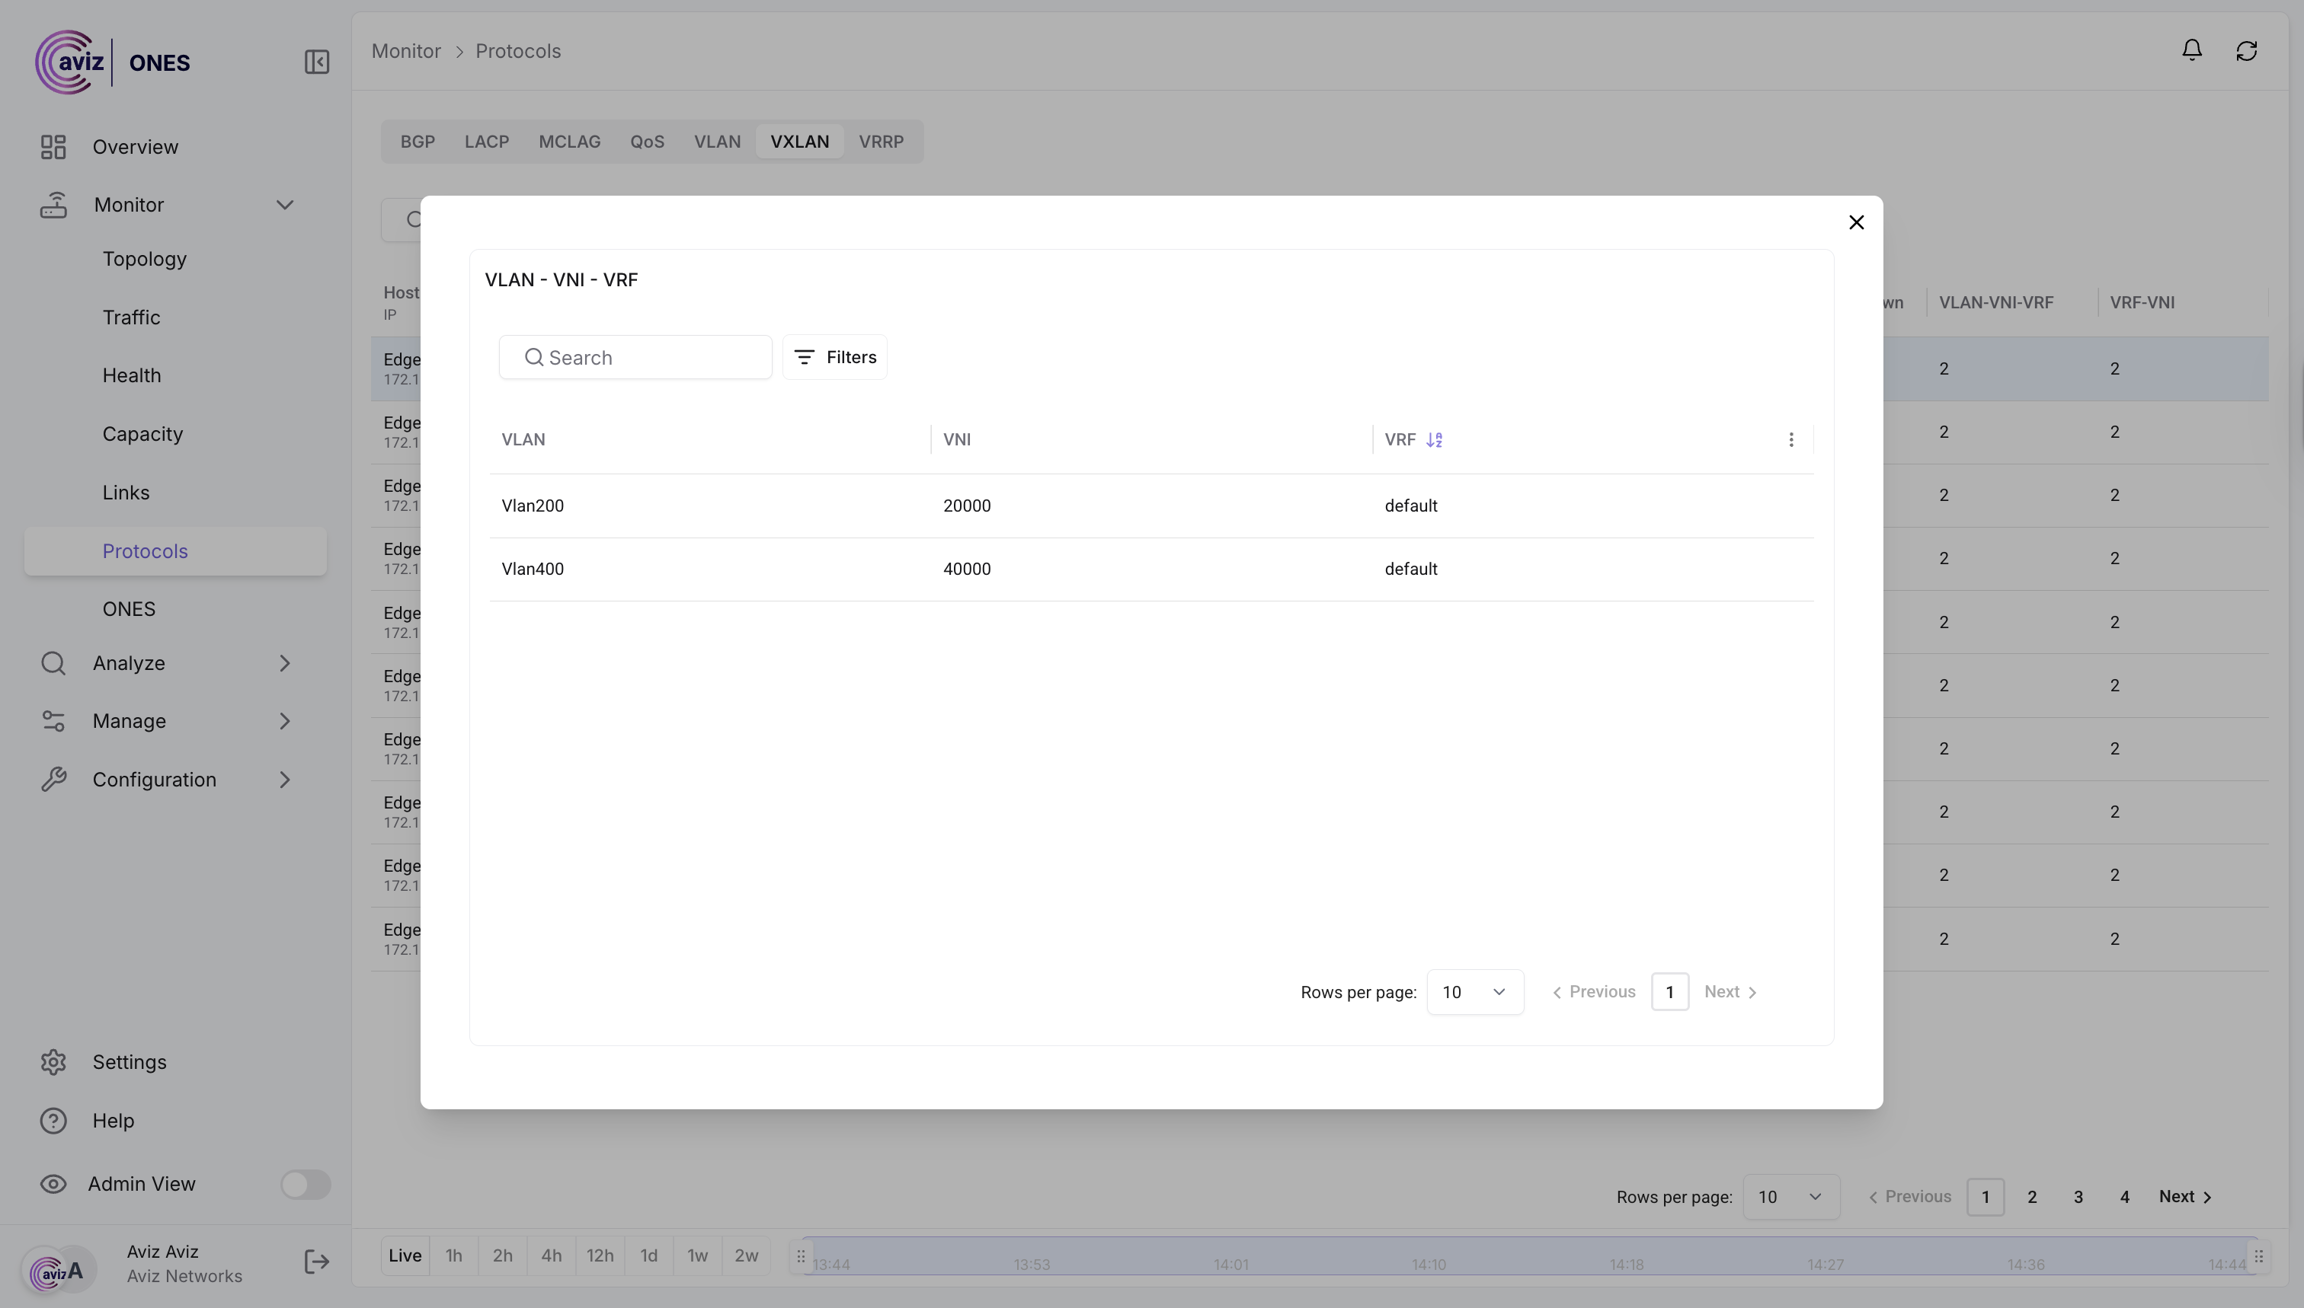Click the notifications bell icon

click(2191, 50)
